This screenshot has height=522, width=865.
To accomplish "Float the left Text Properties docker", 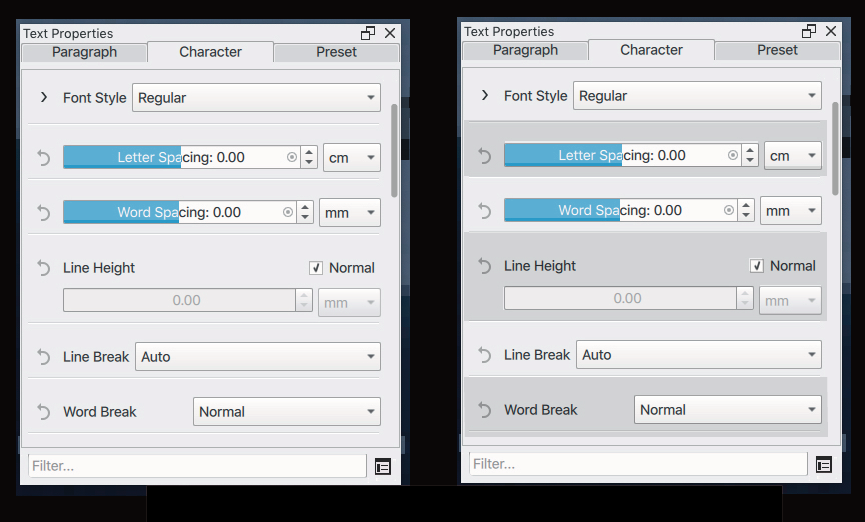I will [368, 34].
